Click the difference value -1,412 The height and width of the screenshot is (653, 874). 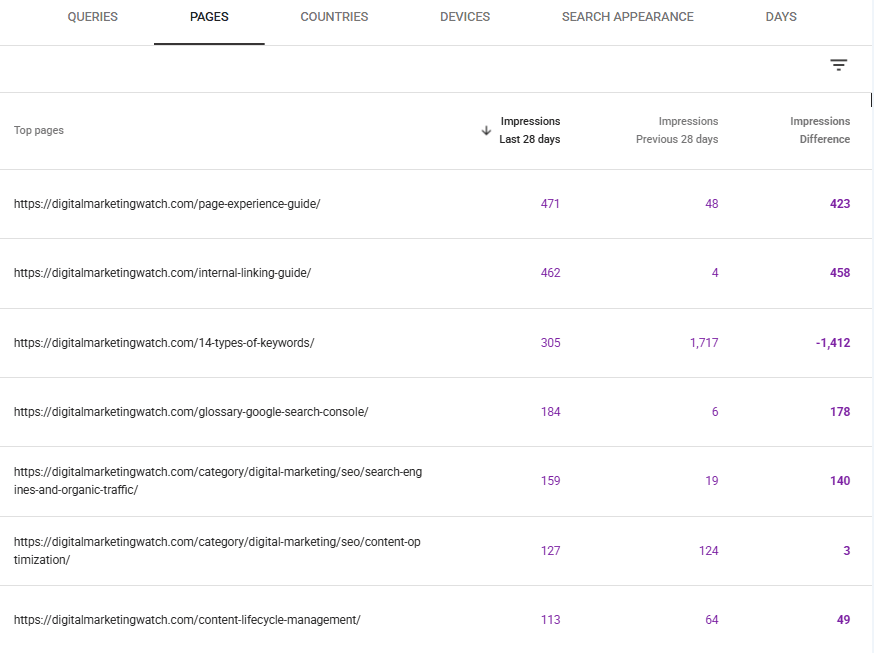click(833, 343)
